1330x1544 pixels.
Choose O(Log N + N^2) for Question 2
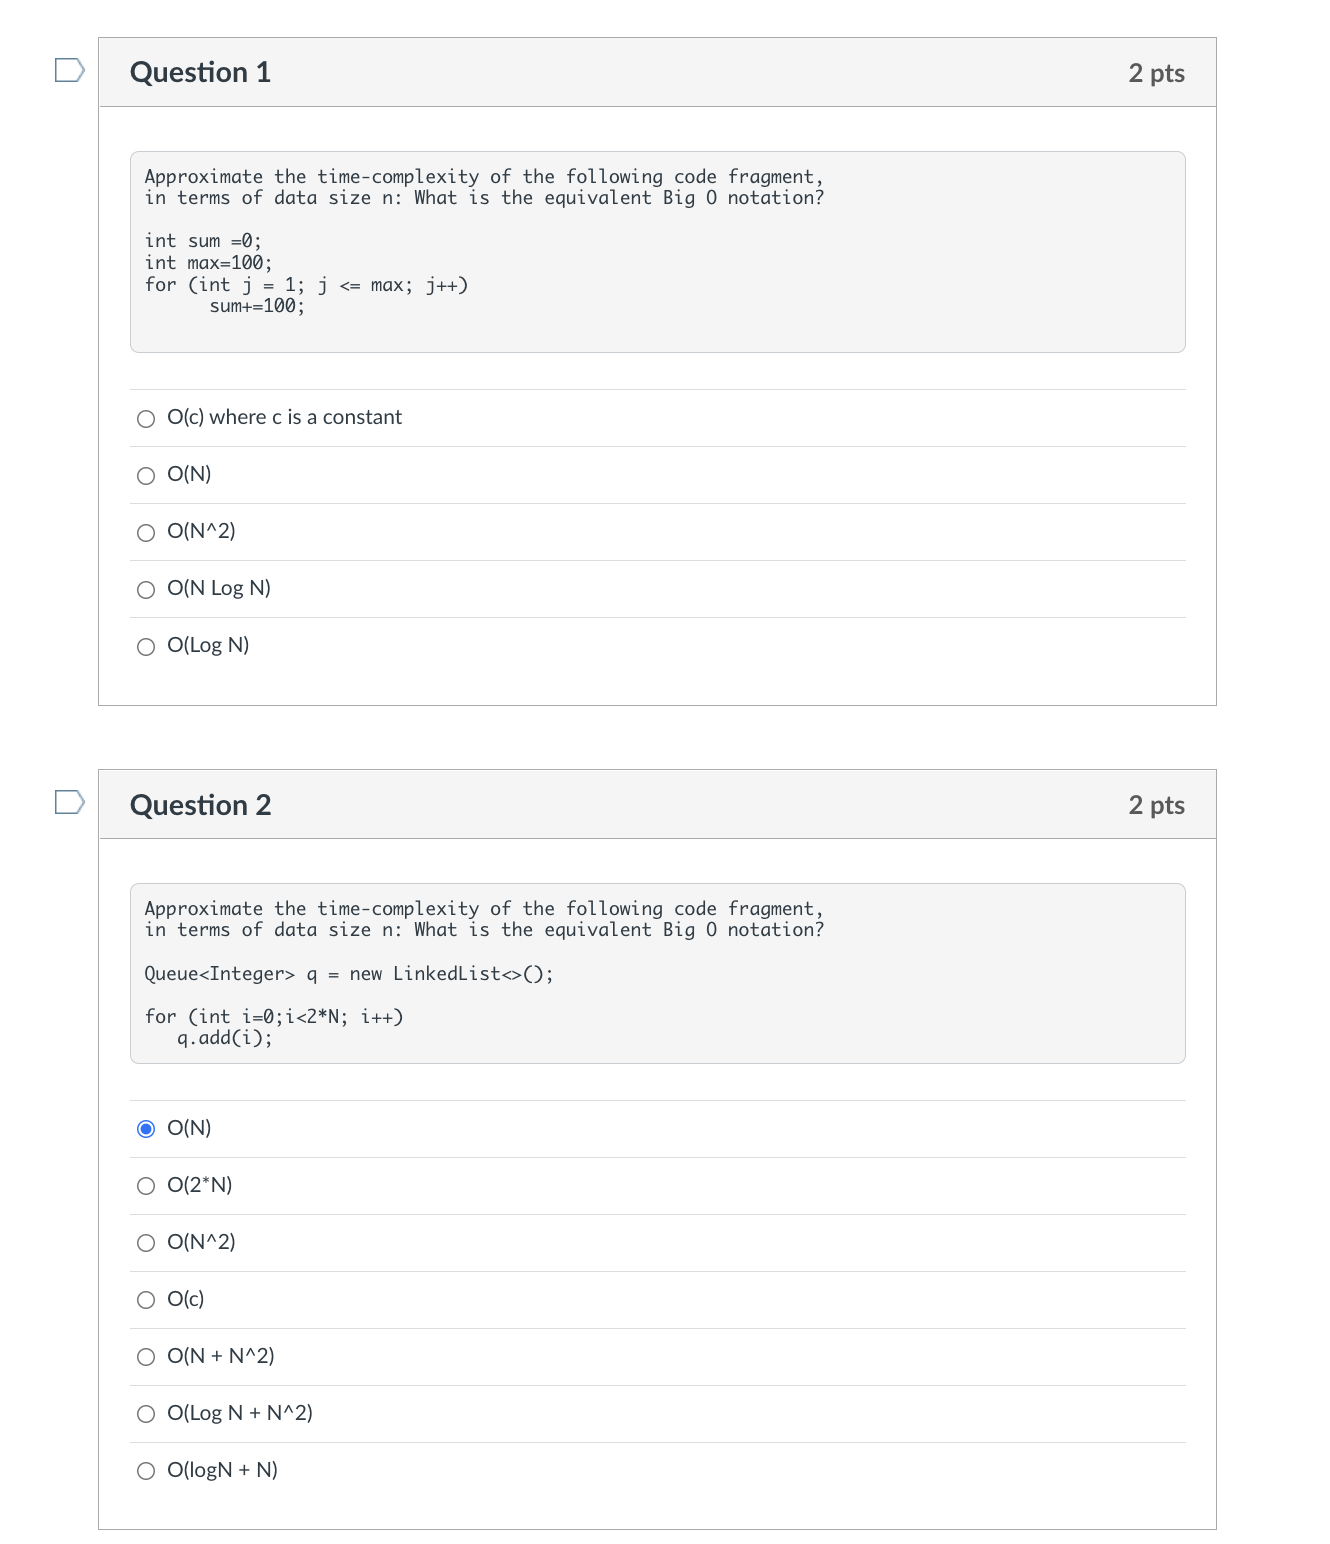pos(146,1414)
